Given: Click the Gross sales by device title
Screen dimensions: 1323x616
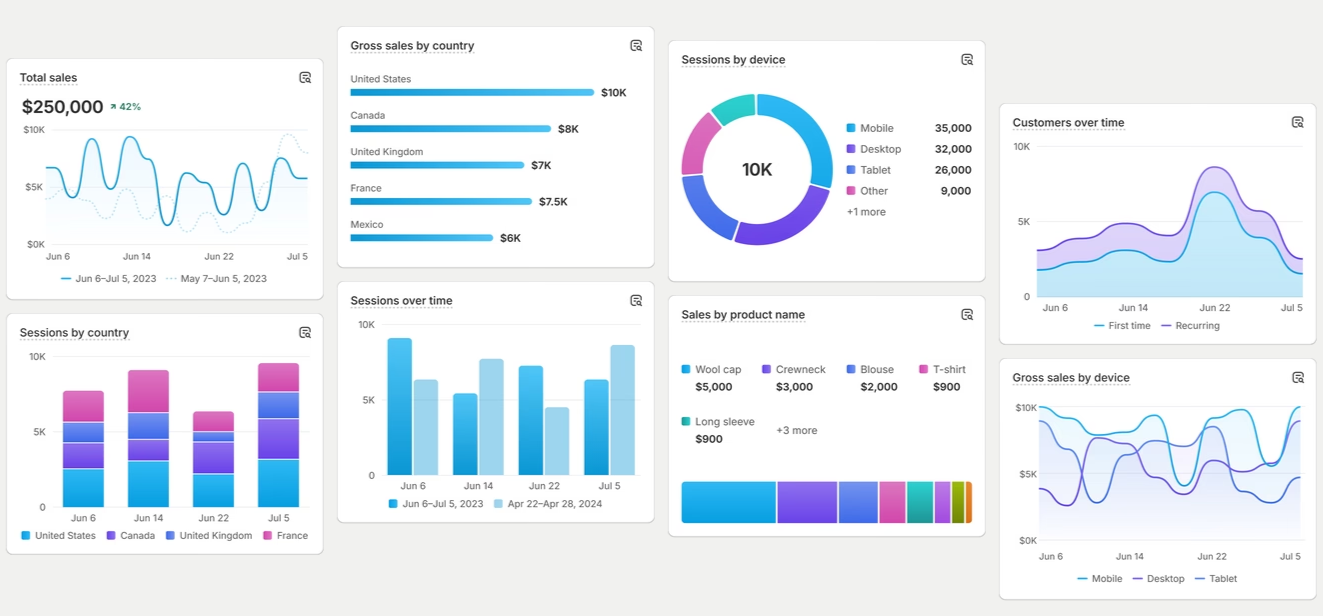Looking at the screenshot, I should (1071, 378).
